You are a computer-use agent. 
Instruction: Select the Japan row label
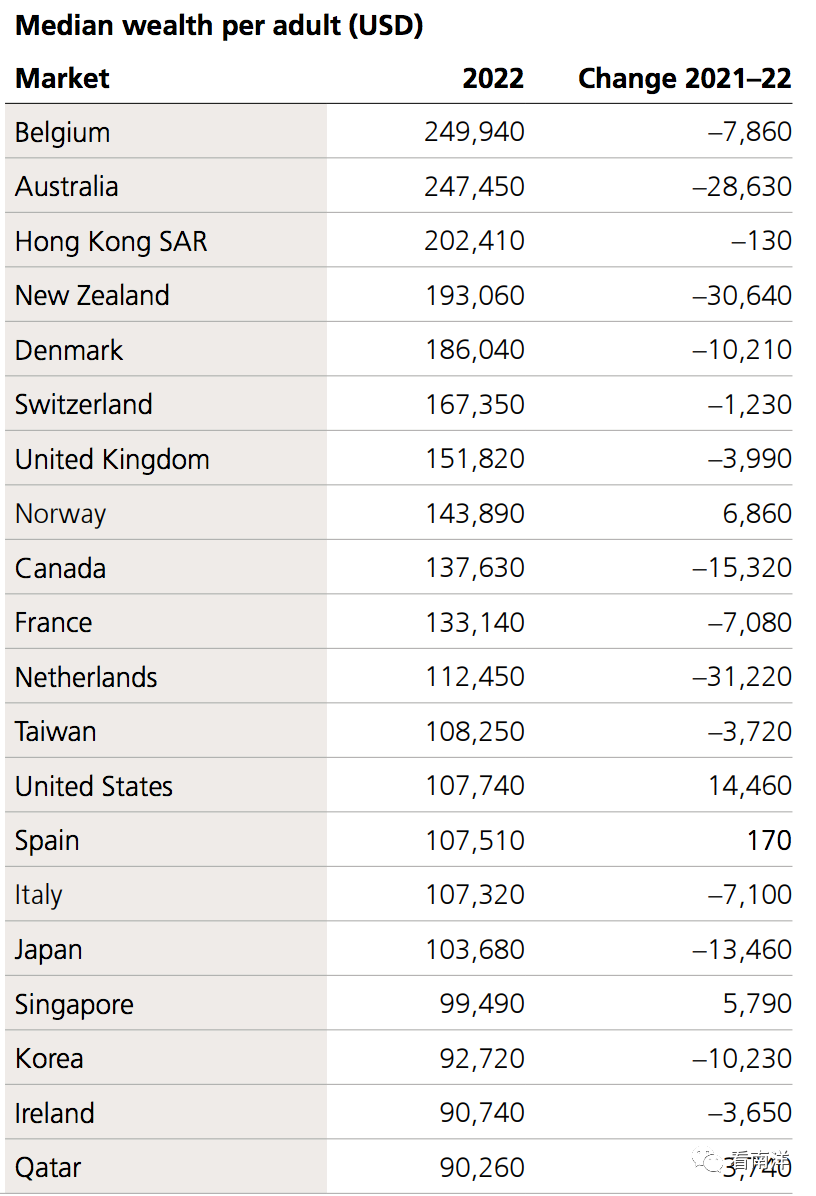(x=49, y=950)
